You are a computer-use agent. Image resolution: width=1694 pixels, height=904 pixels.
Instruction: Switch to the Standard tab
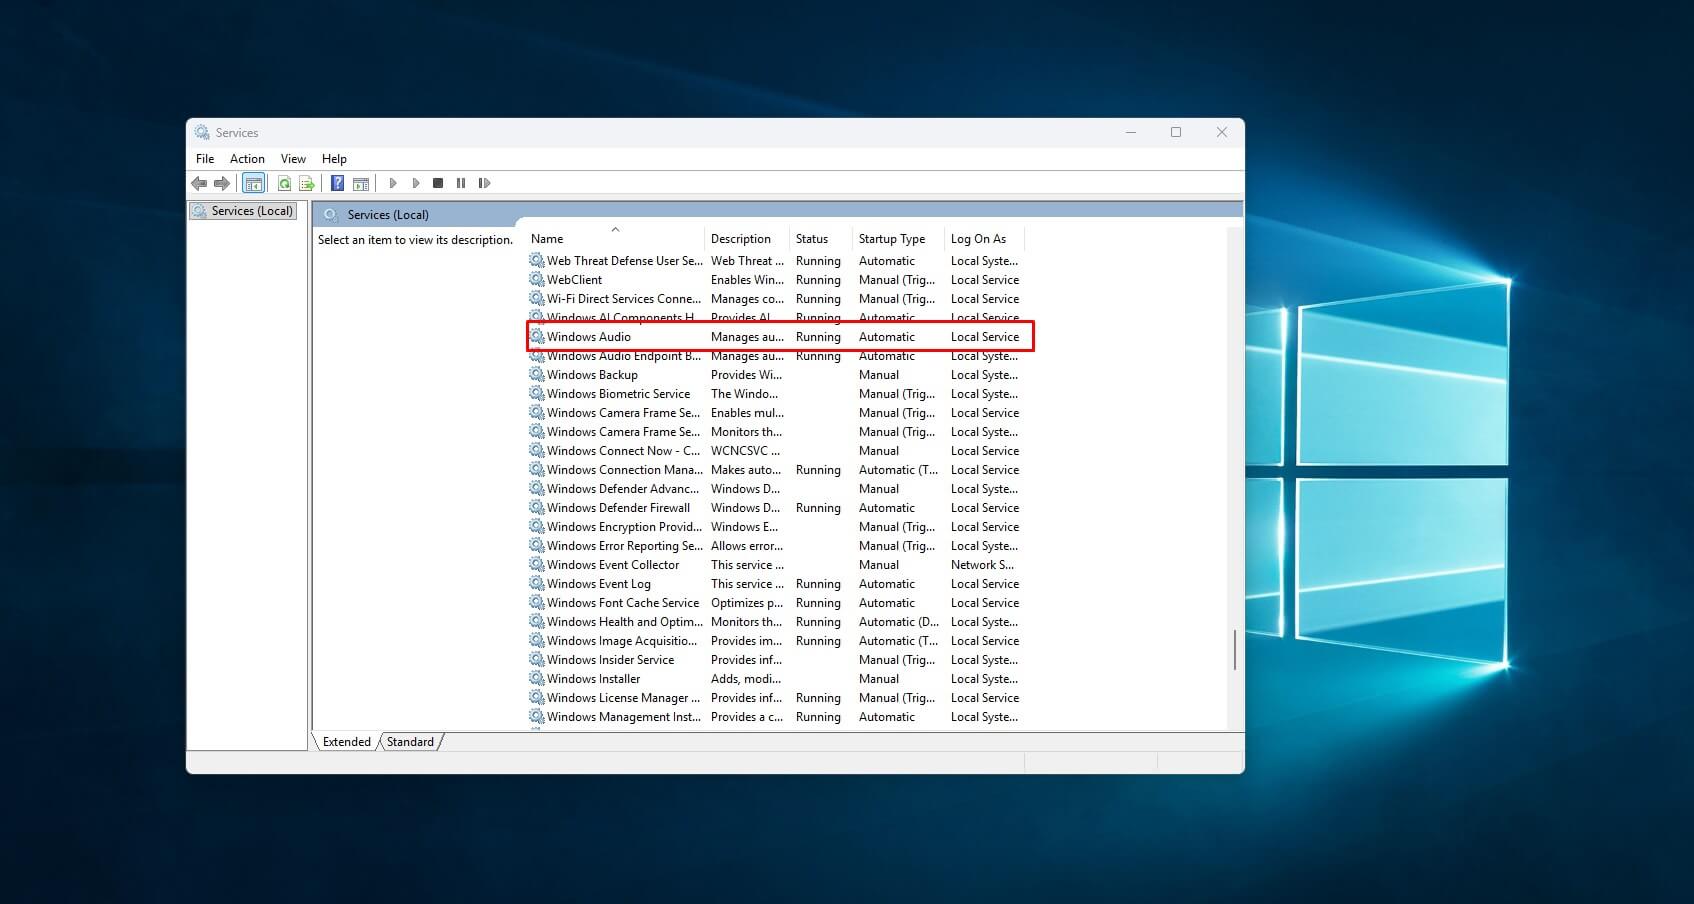coord(410,742)
